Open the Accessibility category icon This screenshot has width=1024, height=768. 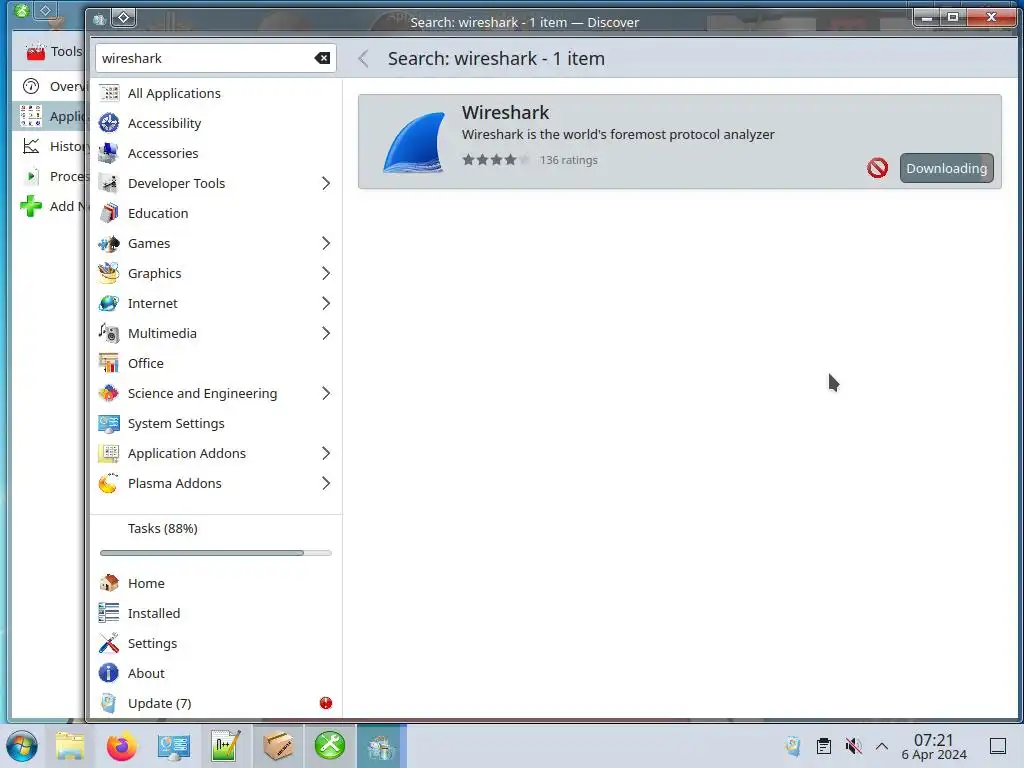tap(109, 123)
